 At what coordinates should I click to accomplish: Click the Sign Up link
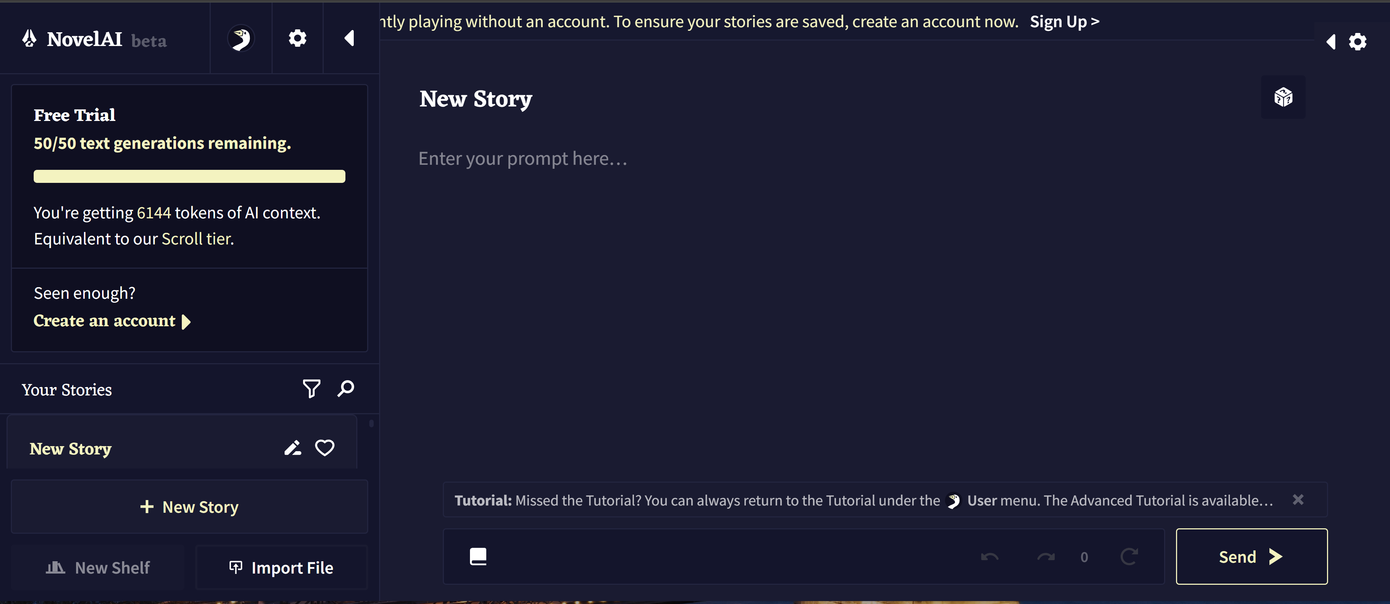point(1064,22)
